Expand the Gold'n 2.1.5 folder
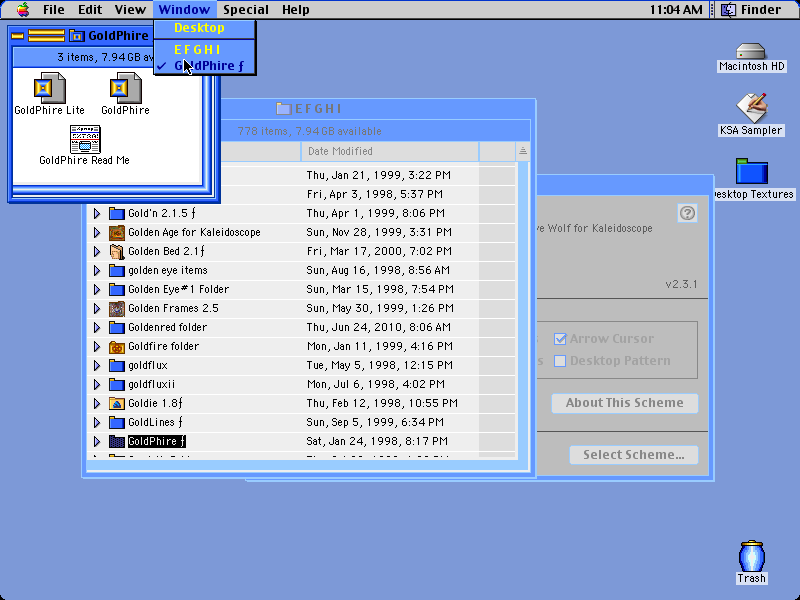 click(x=97, y=213)
